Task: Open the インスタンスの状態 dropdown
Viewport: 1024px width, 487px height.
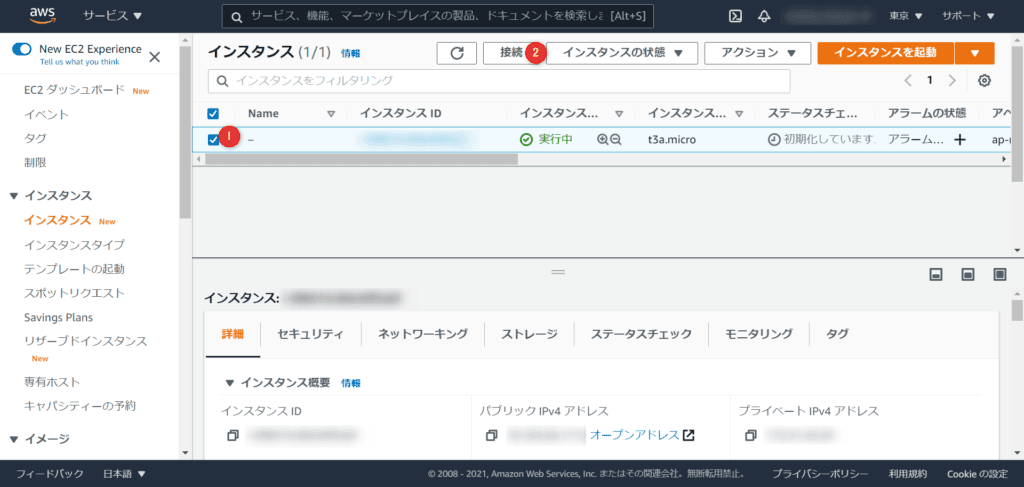Action: 622,53
